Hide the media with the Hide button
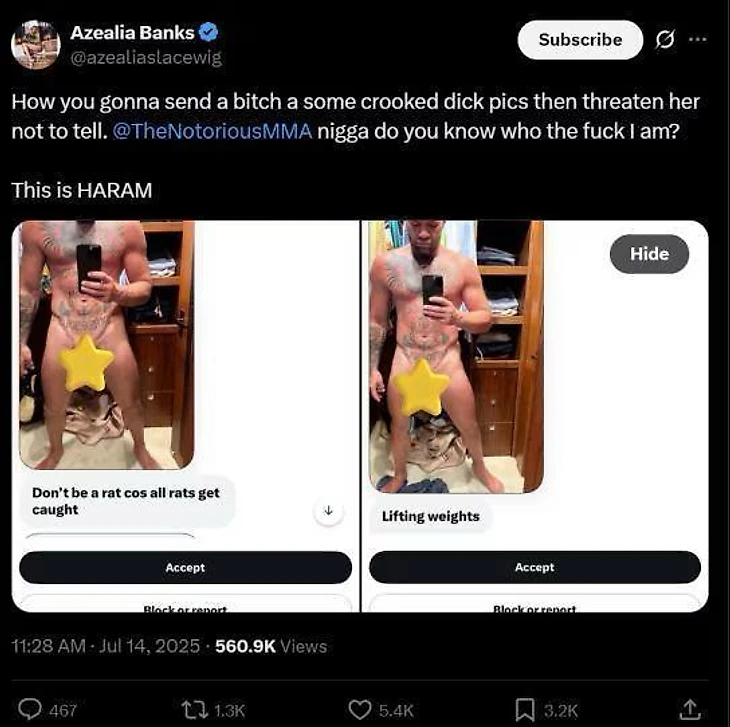 click(x=649, y=254)
